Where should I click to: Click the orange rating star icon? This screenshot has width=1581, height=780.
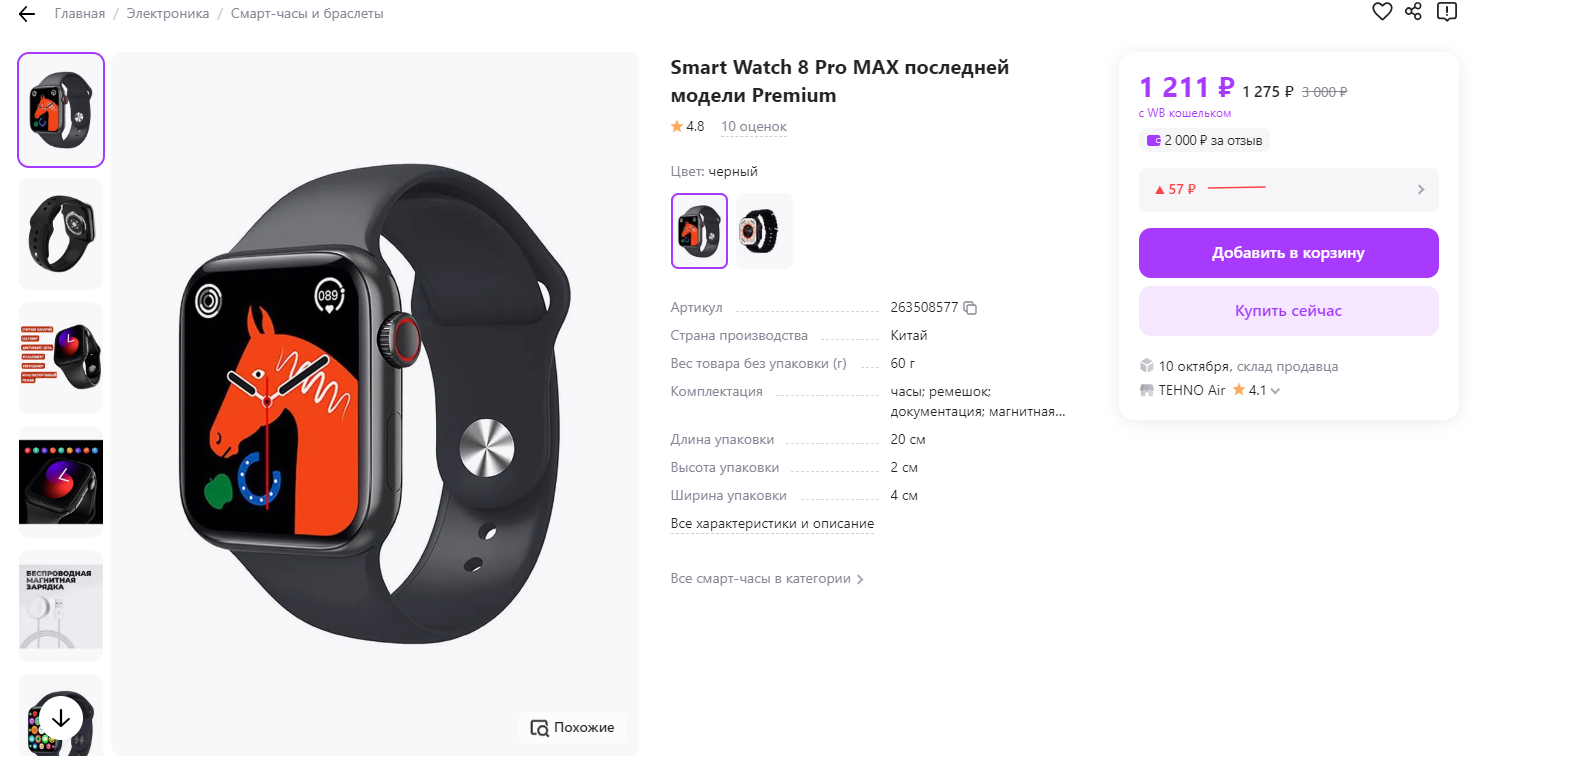(x=677, y=127)
